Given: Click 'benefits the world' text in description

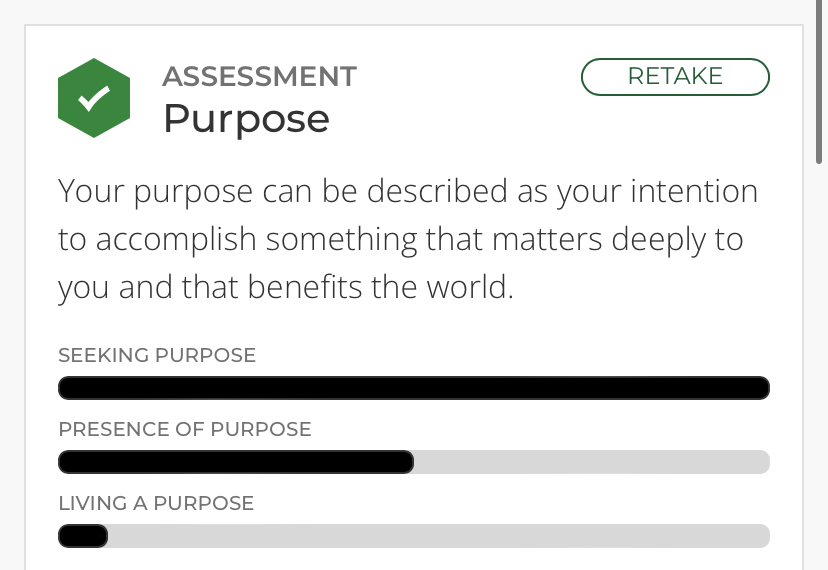Looking at the screenshot, I should click(380, 287).
